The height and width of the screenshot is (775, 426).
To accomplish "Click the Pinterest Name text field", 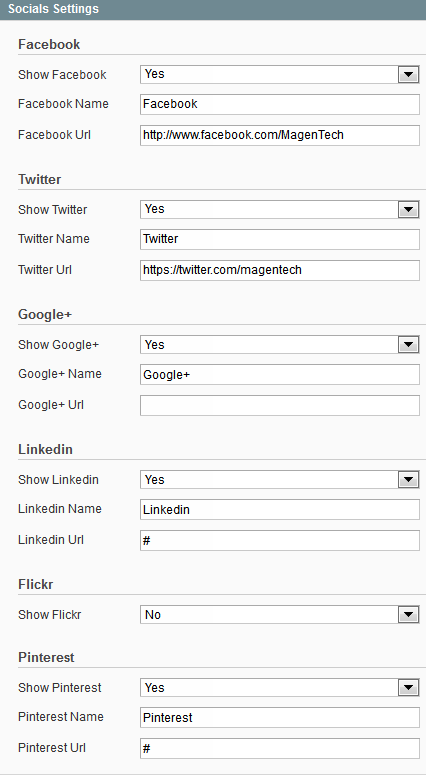I will 280,718.
